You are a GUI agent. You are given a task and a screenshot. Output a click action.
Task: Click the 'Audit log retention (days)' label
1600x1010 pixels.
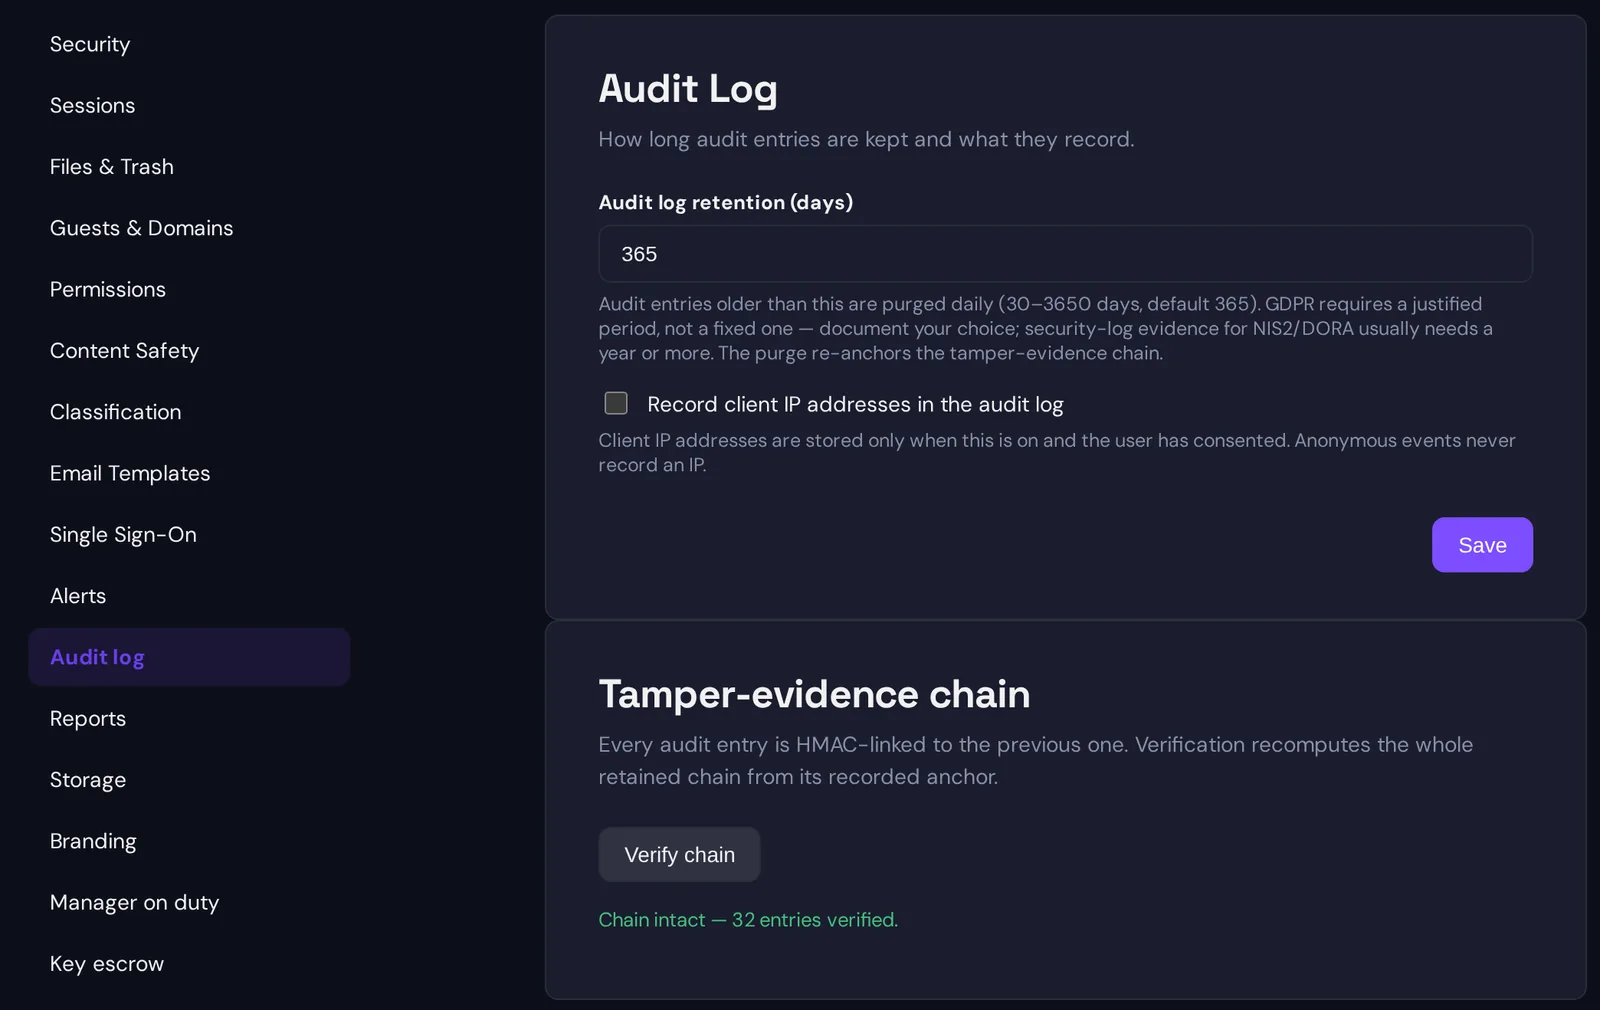[726, 202]
